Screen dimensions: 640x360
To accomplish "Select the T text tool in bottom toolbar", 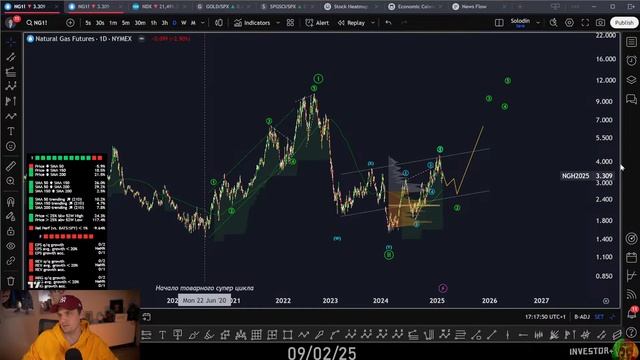I will point(162,335).
